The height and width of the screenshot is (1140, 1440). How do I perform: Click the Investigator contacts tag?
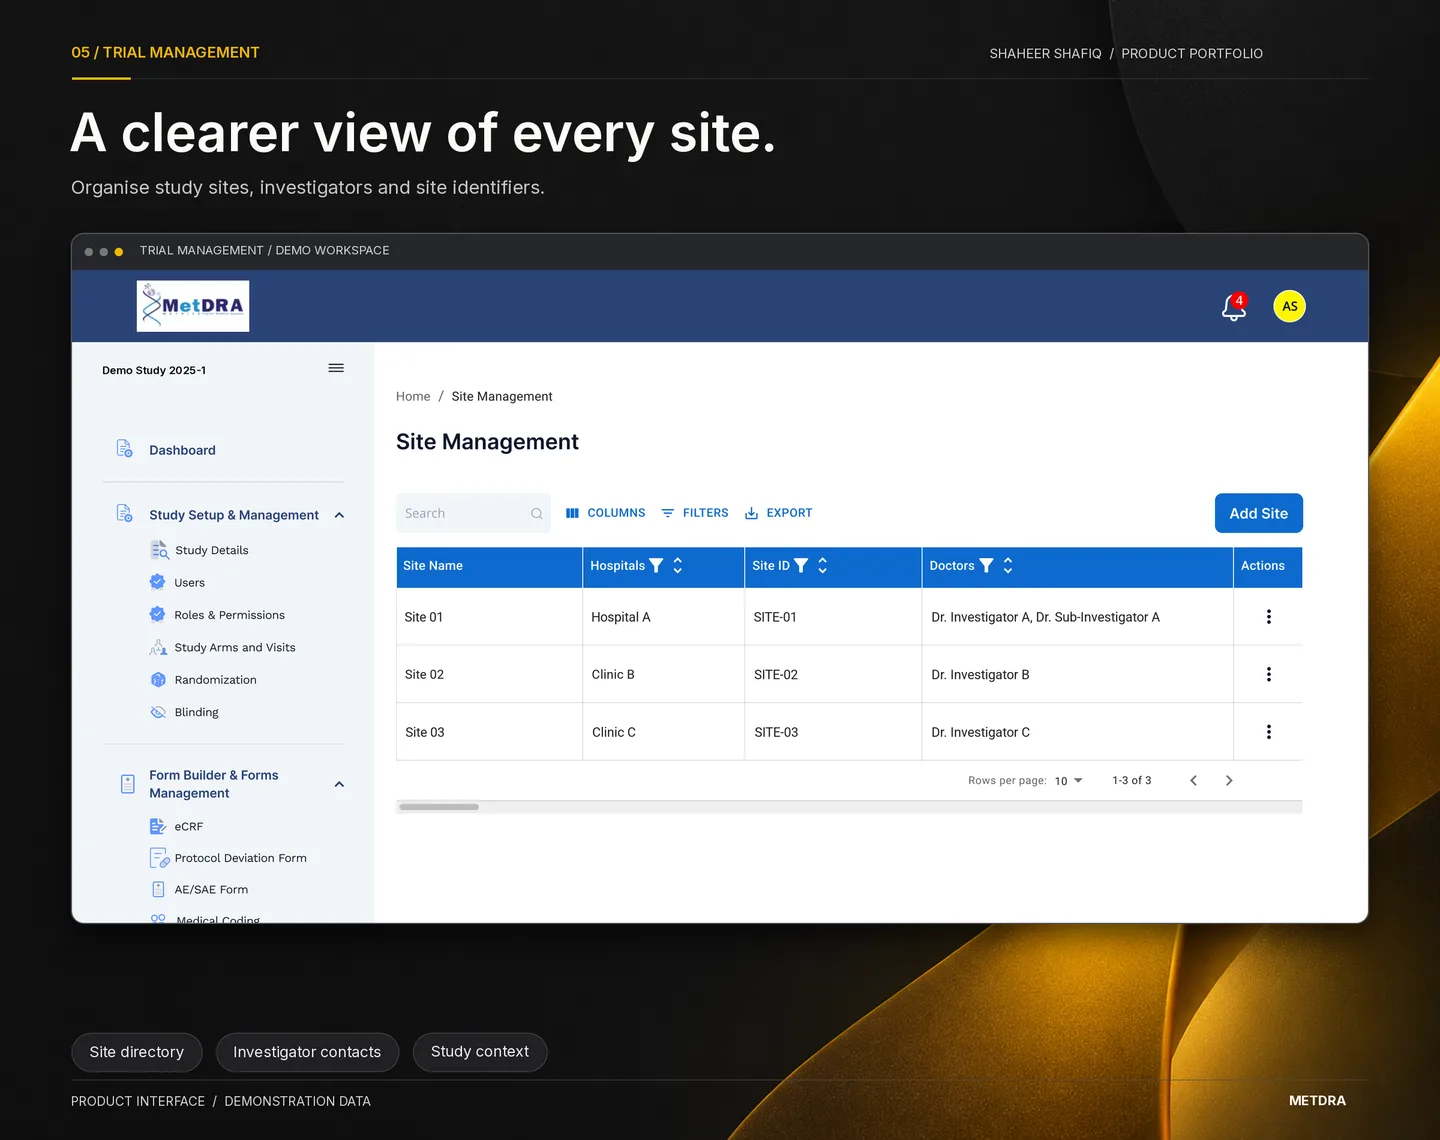[x=307, y=1052]
